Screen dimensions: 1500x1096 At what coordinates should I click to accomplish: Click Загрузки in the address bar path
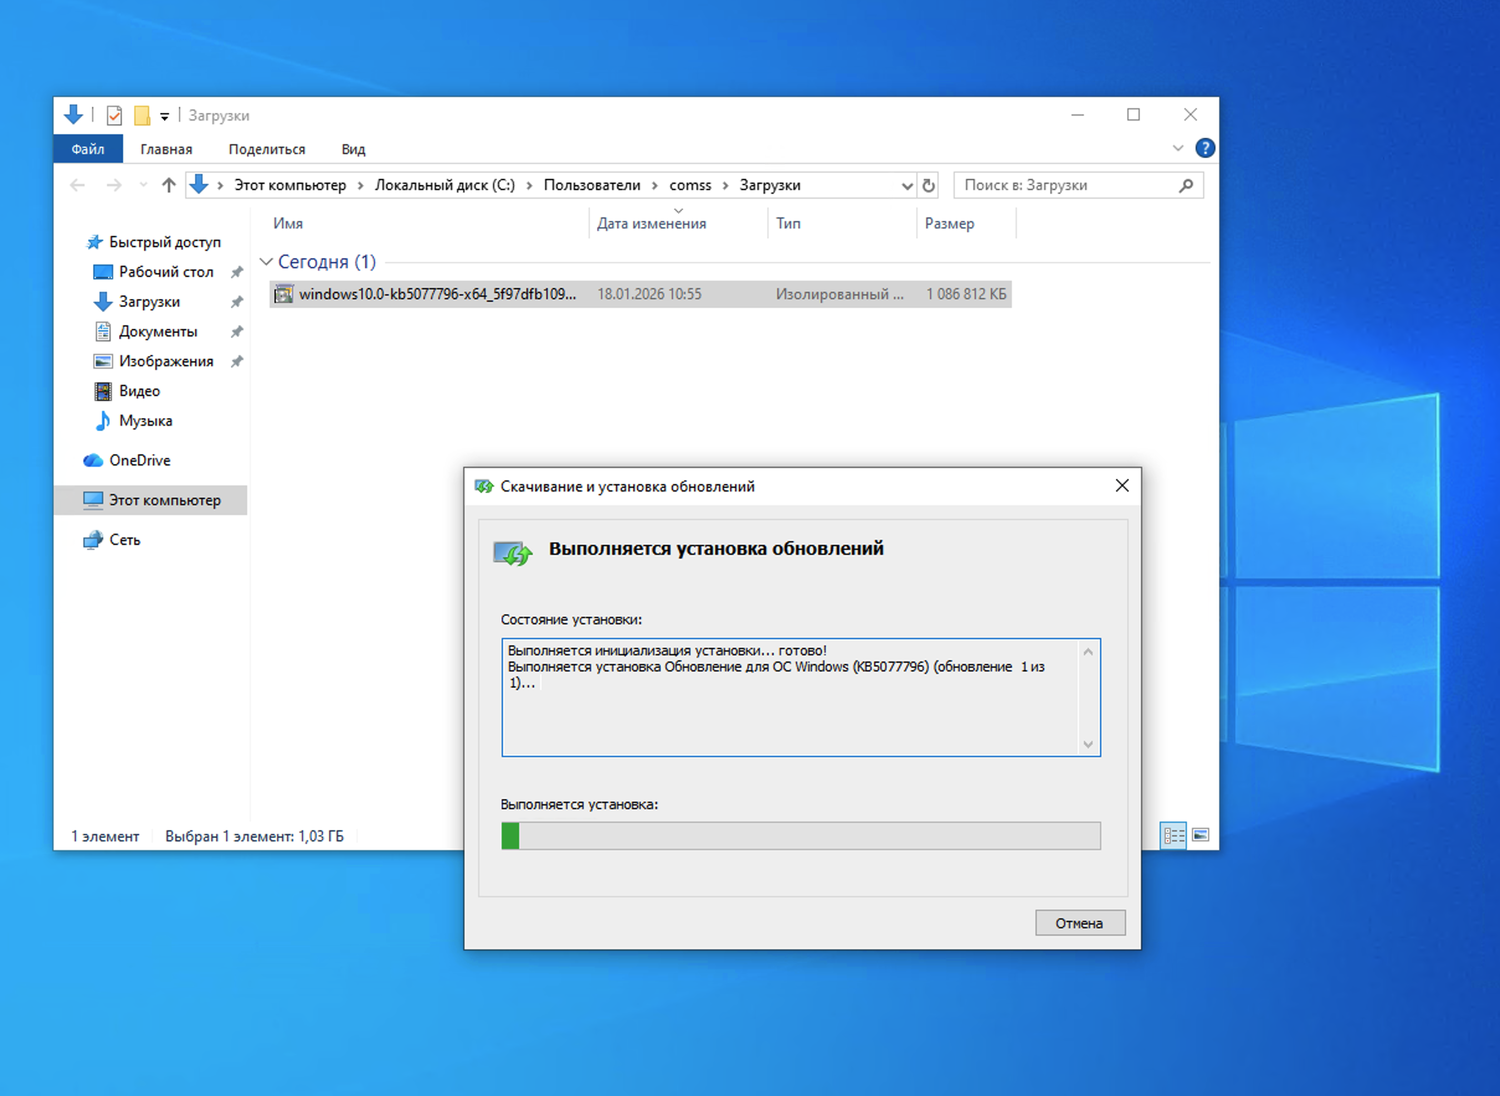click(x=770, y=185)
